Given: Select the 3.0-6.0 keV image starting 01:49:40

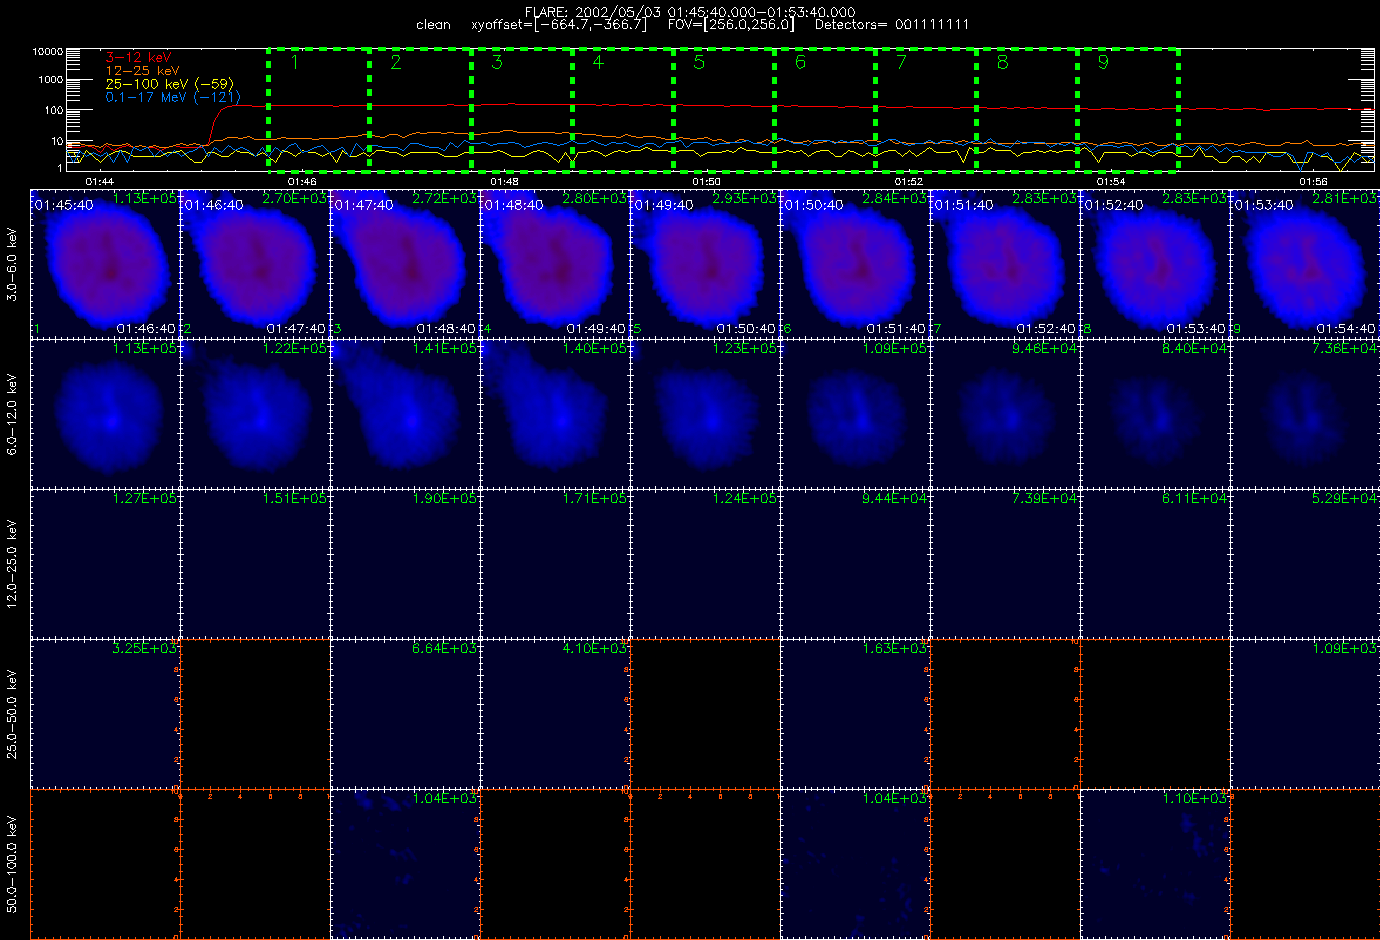Looking at the screenshot, I should (x=705, y=264).
